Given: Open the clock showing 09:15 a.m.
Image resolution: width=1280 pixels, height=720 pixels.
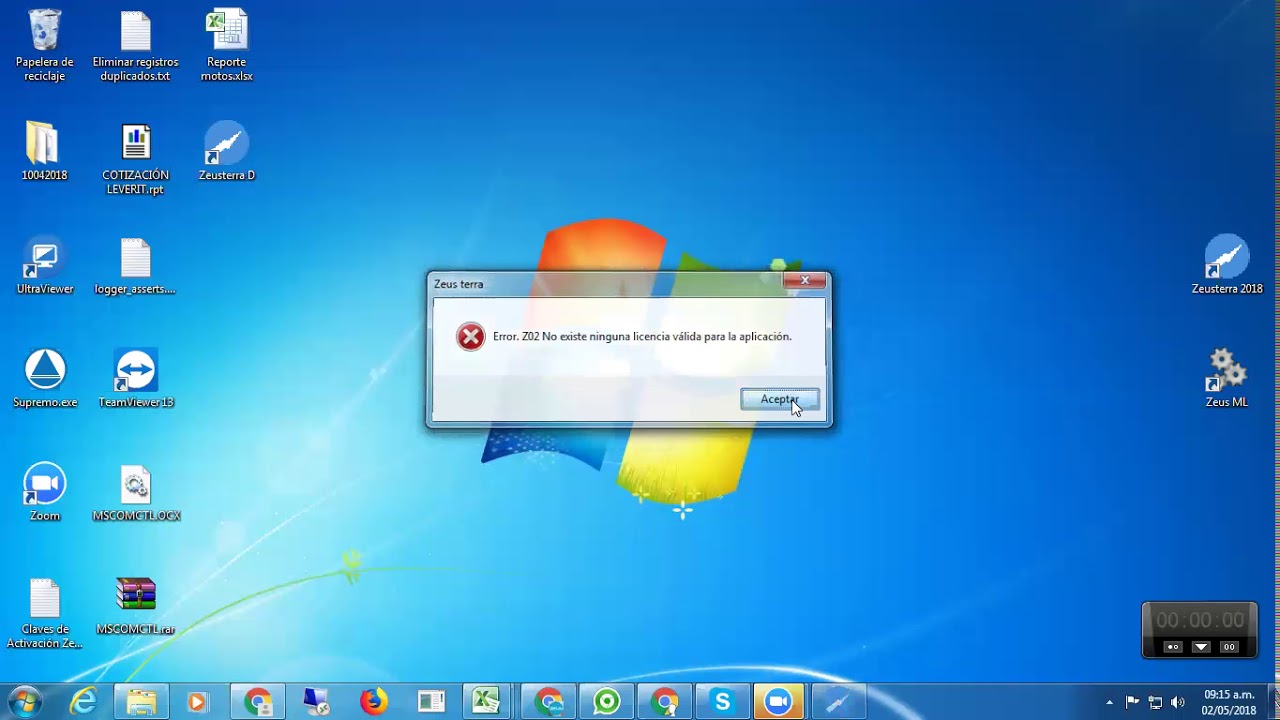Looking at the screenshot, I should tap(1229, 702).
